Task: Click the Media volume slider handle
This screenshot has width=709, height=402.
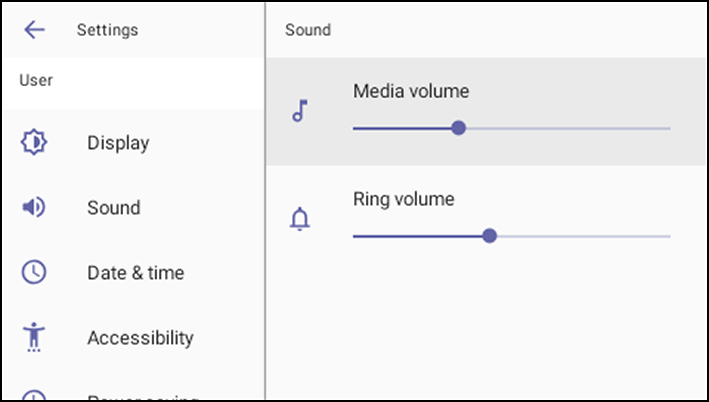Action: tap(458, 128)
